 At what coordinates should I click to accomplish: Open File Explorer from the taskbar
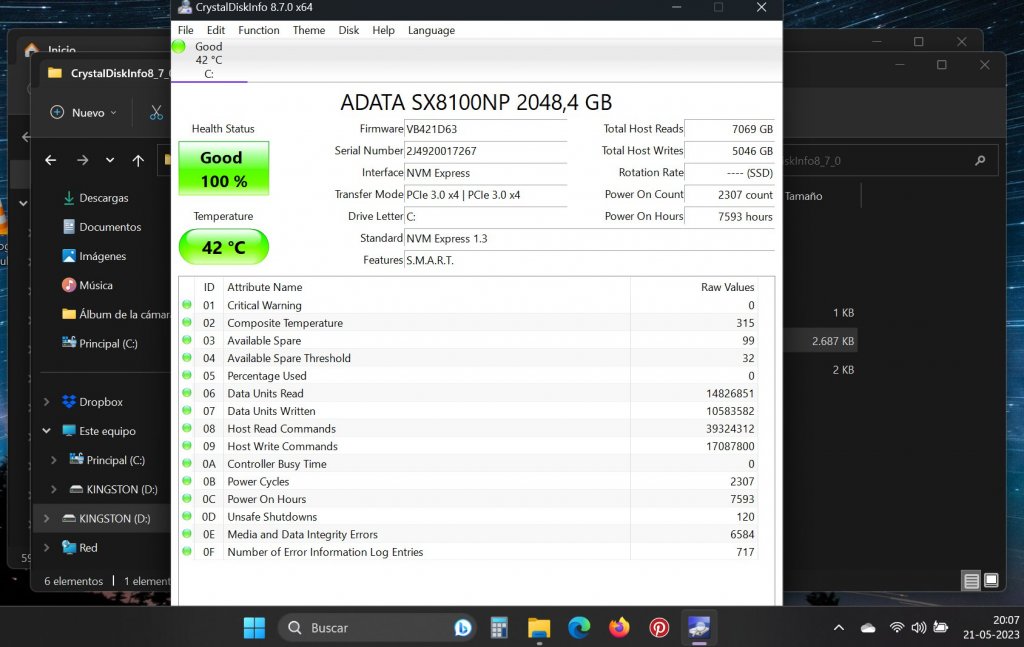[539, 627]
